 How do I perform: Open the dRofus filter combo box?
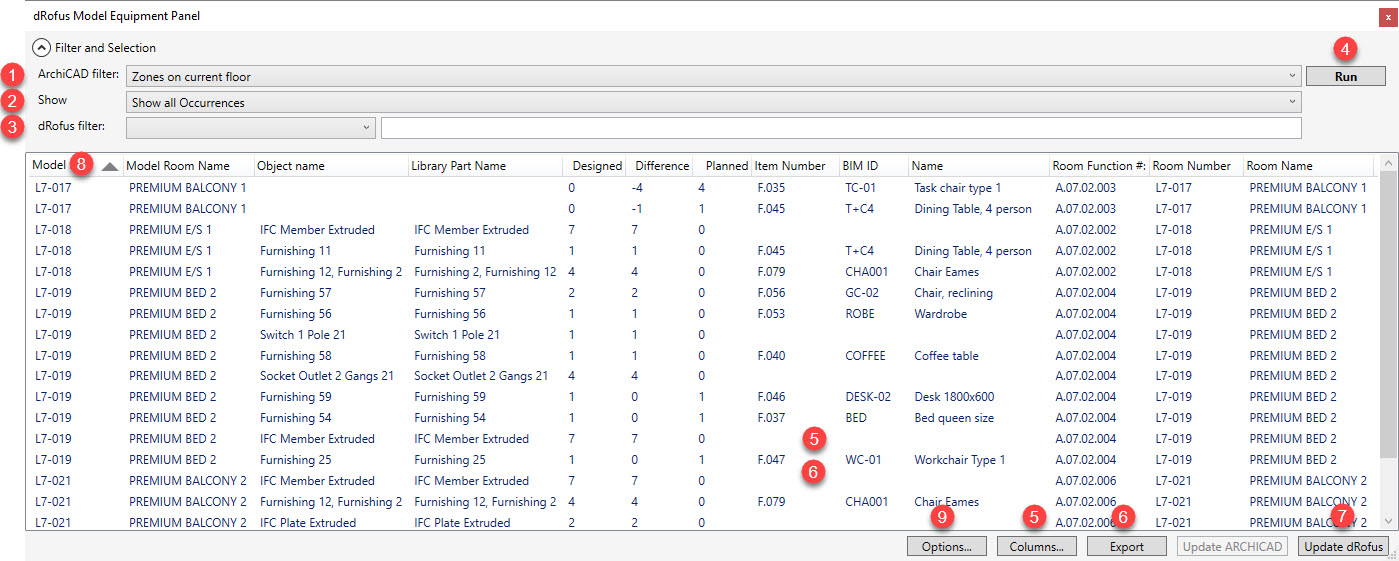click(250, 128)
